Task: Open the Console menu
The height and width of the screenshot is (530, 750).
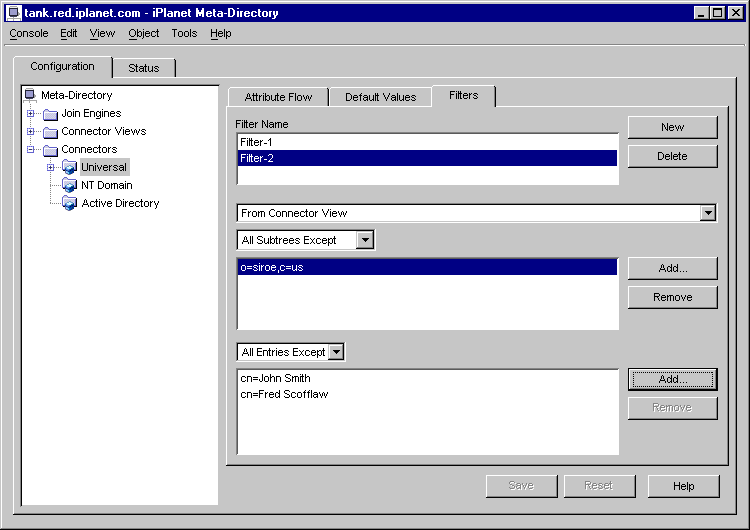Action: click(29, 33)
